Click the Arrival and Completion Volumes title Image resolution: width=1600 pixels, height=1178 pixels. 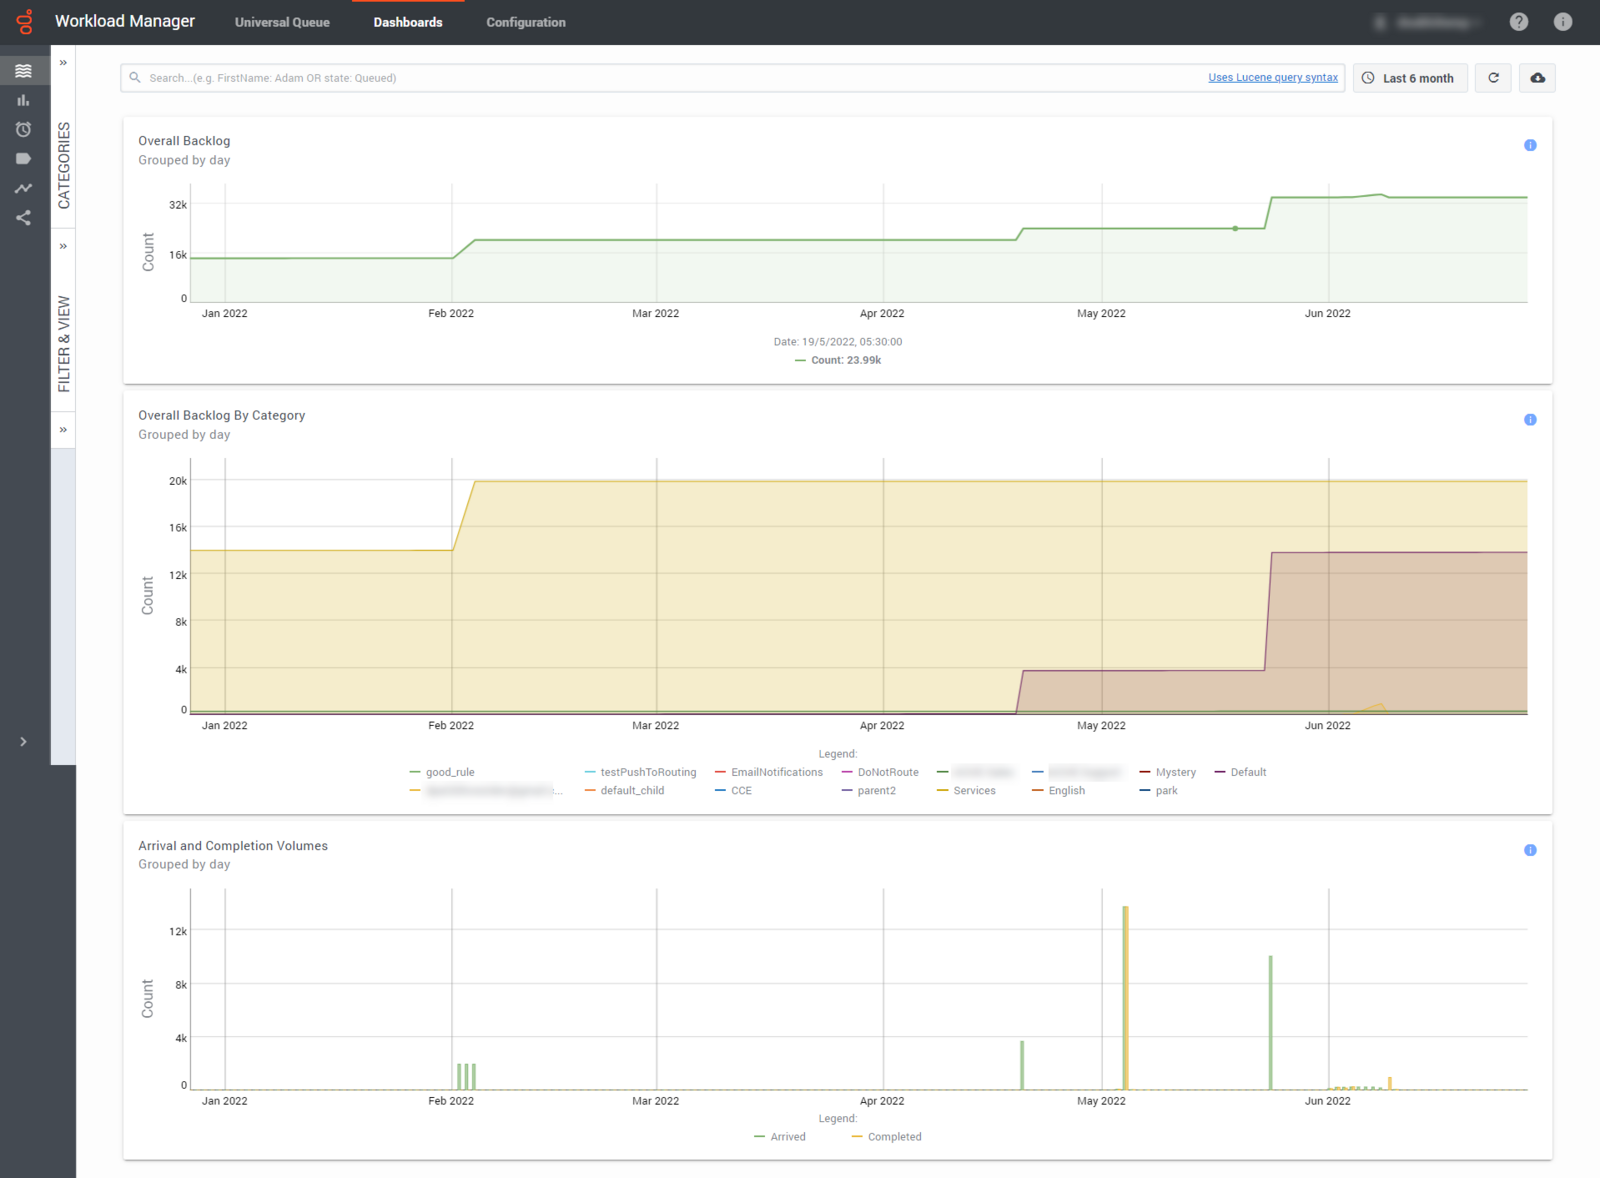(x=233, y=846)
